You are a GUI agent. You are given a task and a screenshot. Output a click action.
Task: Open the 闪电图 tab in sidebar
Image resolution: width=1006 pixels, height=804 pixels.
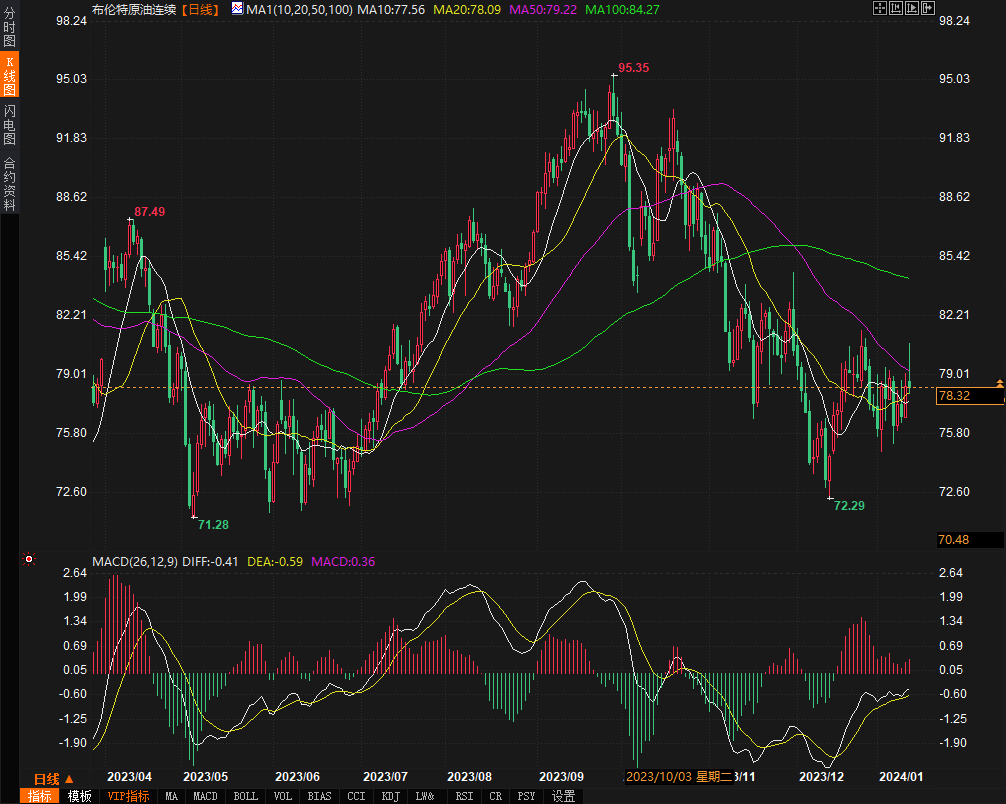tap(10, 124)
